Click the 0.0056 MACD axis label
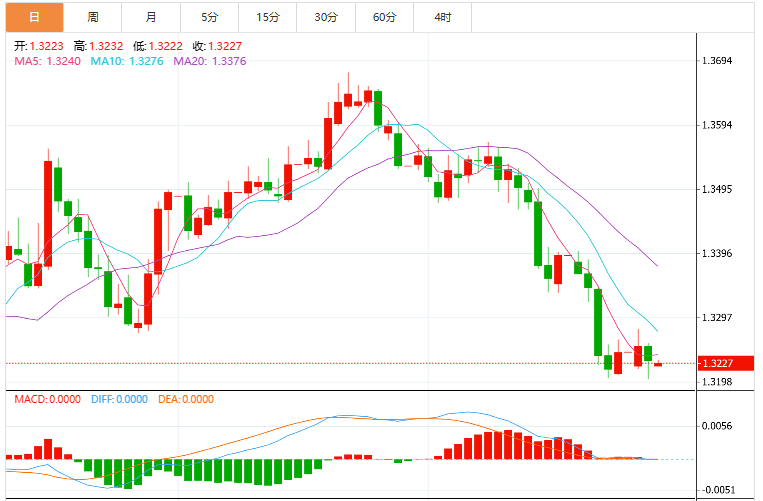 pos(717,426)
